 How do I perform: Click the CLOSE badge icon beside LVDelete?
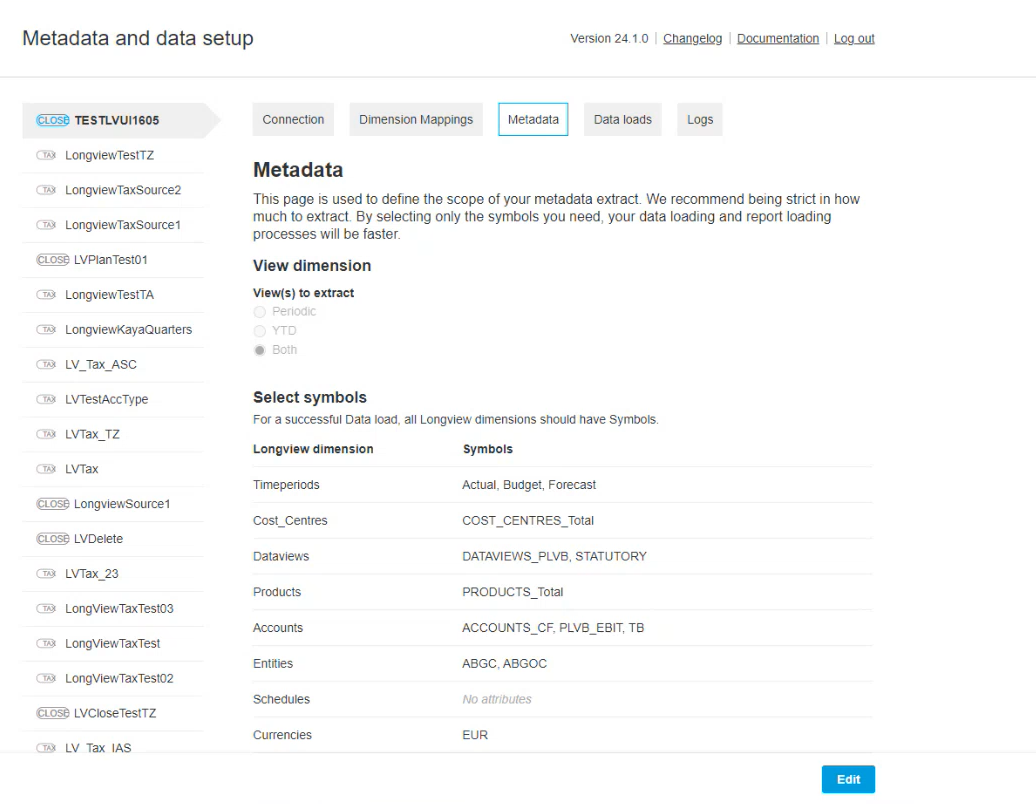tap(52, 539)
